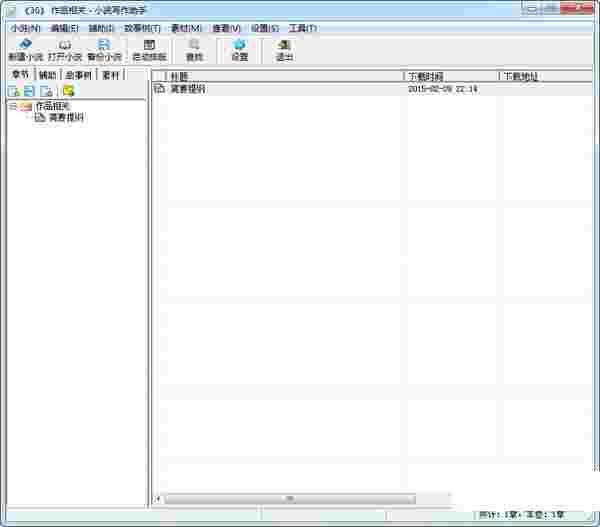The width and height of the screenshot is (600, 527).
Task: Click the date cell starting with 2015
Action: tap(442, 89)
